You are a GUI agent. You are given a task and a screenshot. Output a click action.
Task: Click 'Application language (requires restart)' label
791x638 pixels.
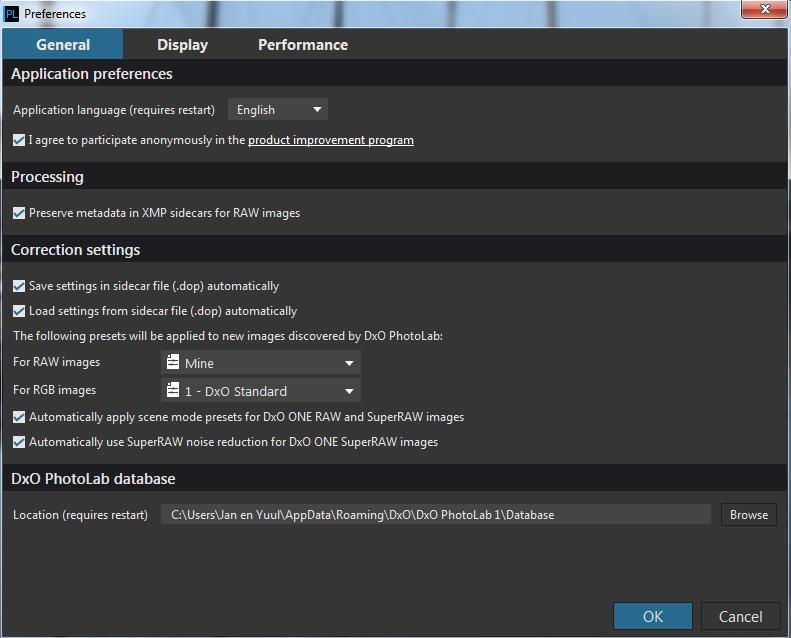[114, 110]
